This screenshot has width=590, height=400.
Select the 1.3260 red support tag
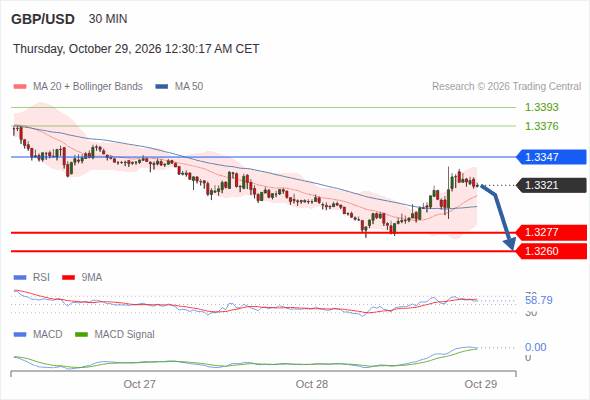[552, 251]
